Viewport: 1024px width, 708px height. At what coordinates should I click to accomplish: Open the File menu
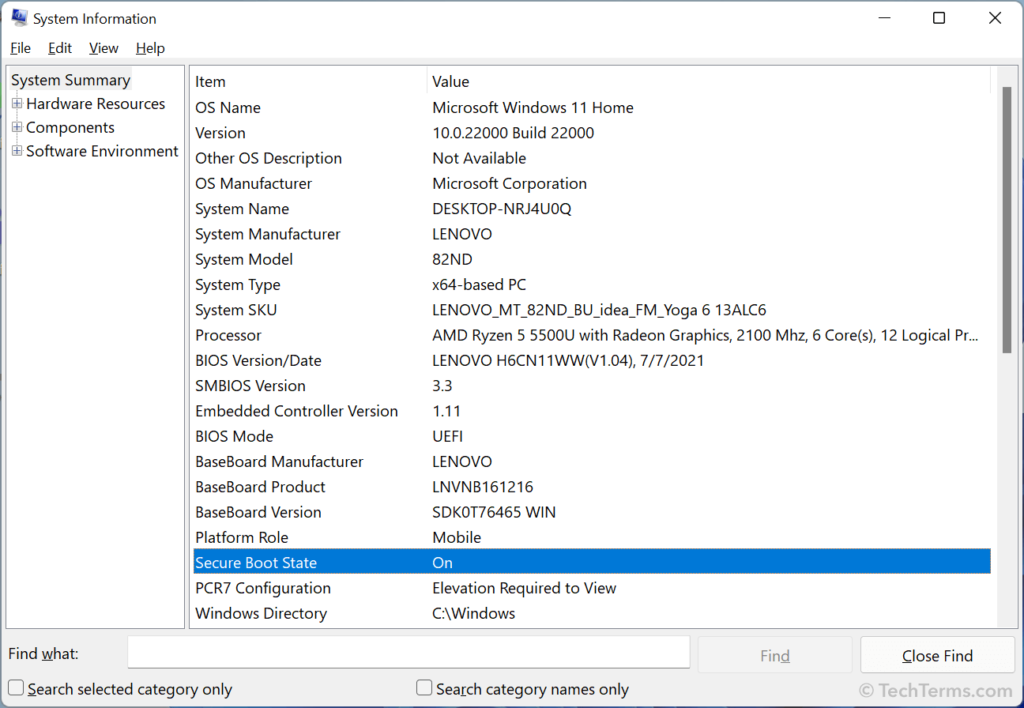tap(20, 47)
